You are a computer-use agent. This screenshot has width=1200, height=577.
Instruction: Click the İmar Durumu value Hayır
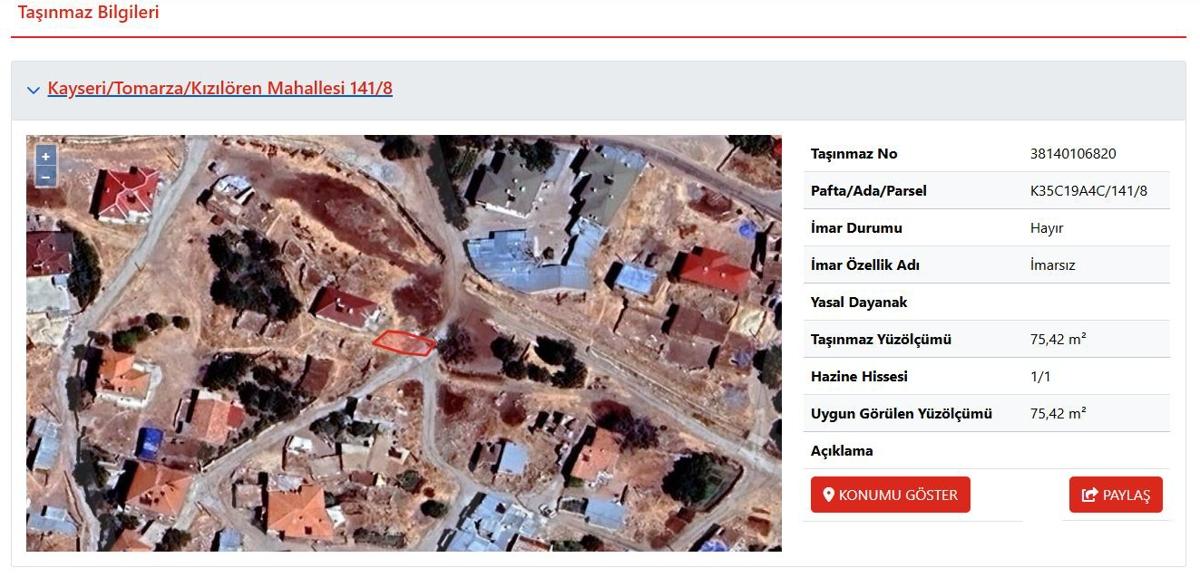(1046, 228)
